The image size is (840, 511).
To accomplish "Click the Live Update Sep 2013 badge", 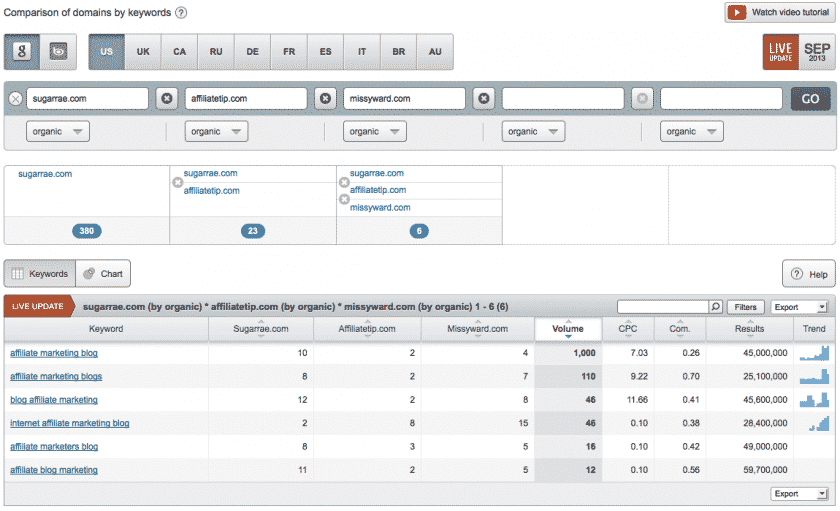I will [799, 52].
